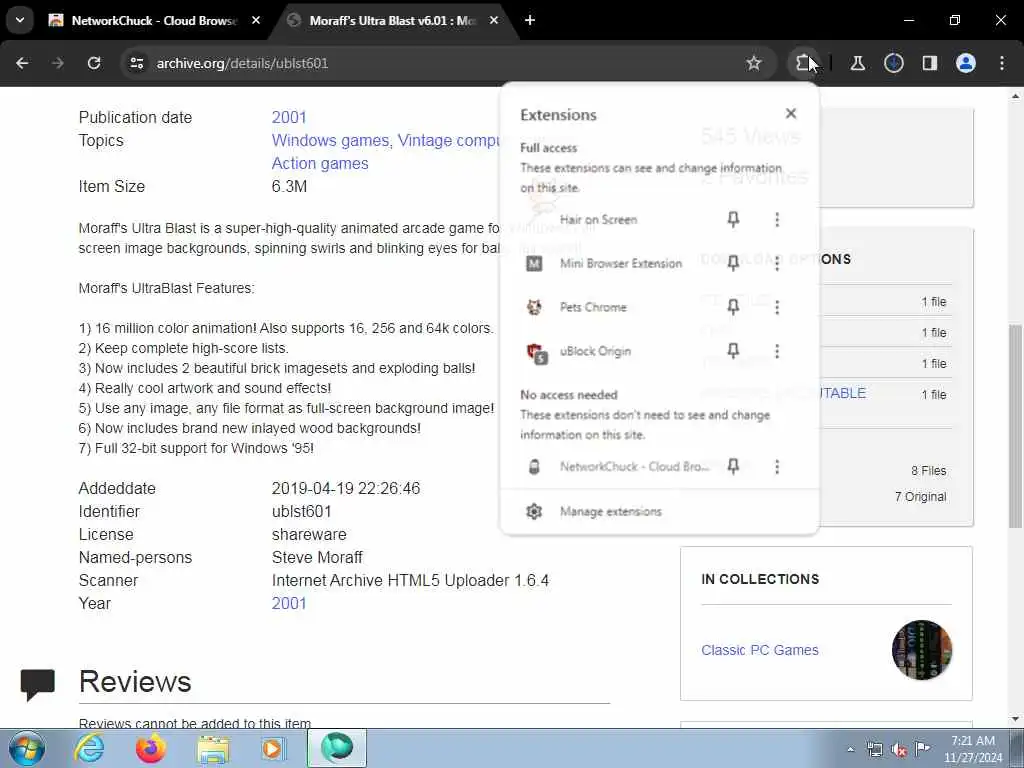
Task: Open Windows Media Player from the taskbar
Action: (274, 748)
